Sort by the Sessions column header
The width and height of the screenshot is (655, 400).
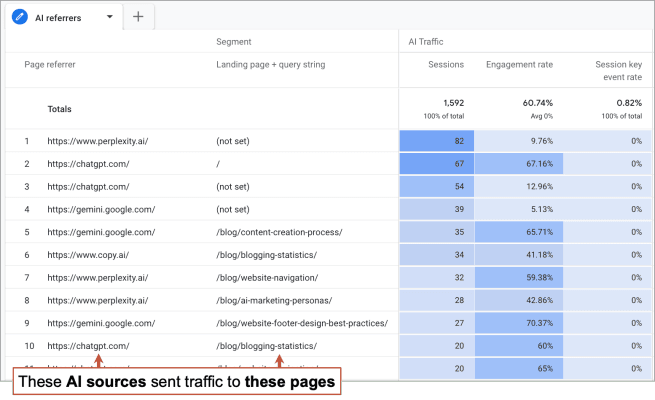tap(444, 65)
